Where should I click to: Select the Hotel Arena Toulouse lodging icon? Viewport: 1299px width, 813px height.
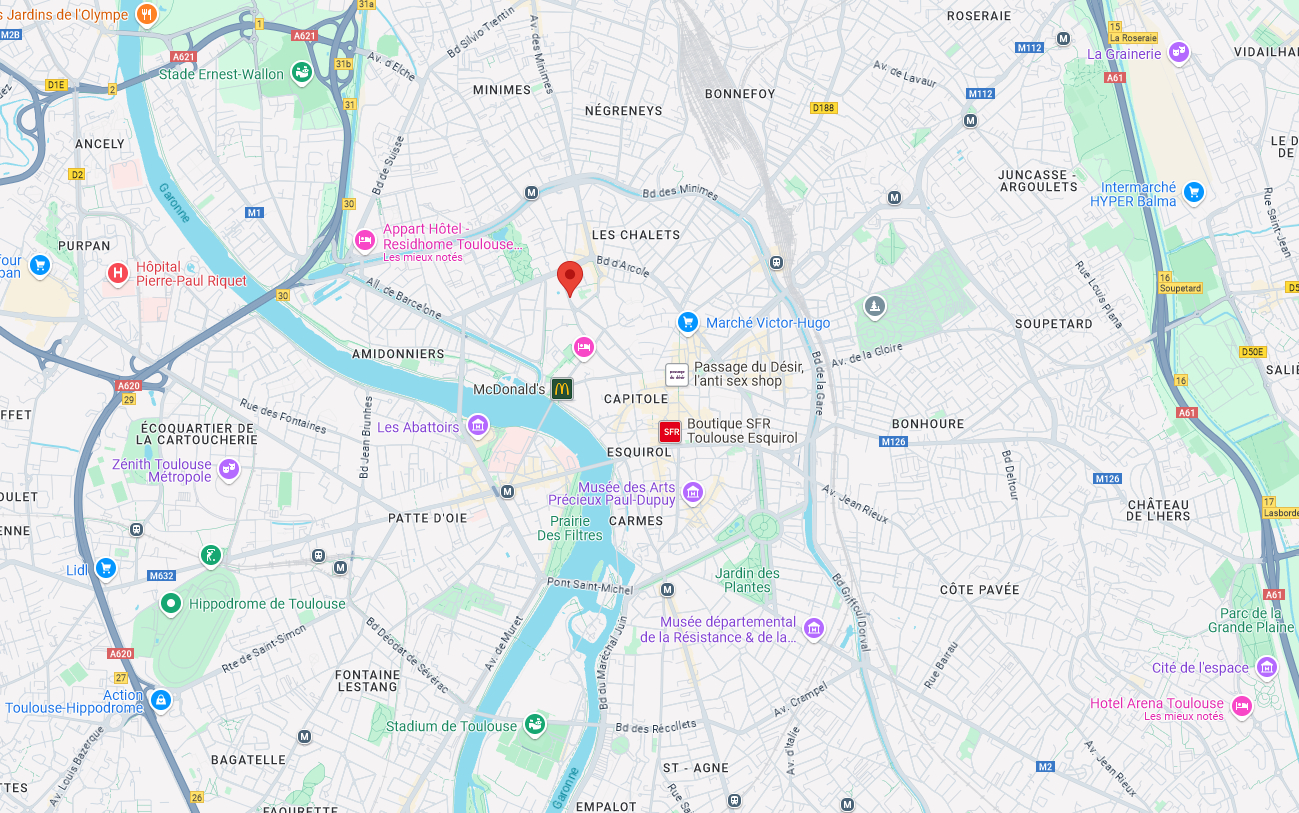1242,706
